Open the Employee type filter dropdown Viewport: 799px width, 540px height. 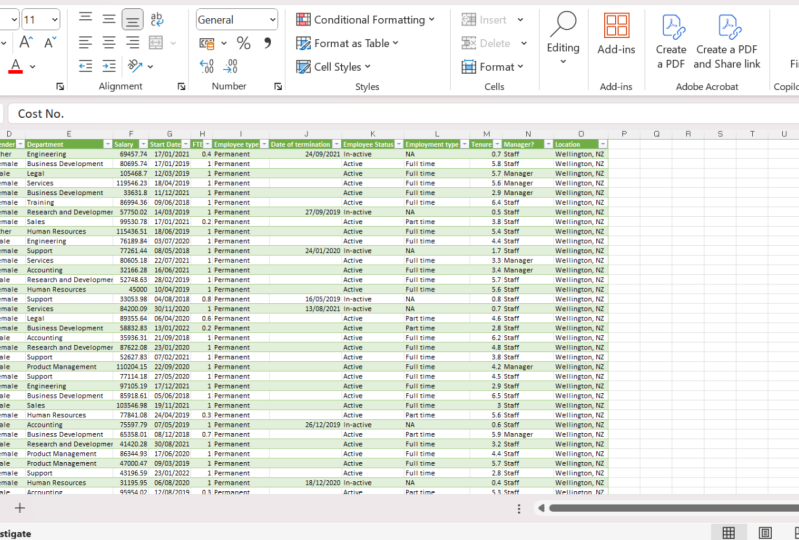(263, 145)
